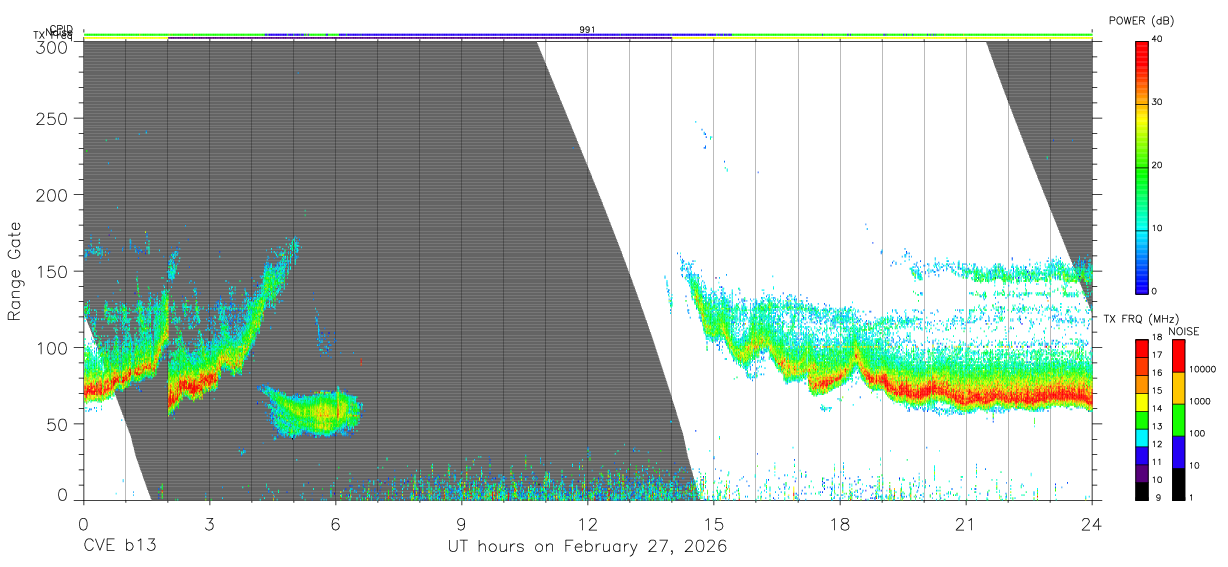Click the 6 UT hour tick label
The height and width of the screenshot is (567, 1228).
coord(335,523)
